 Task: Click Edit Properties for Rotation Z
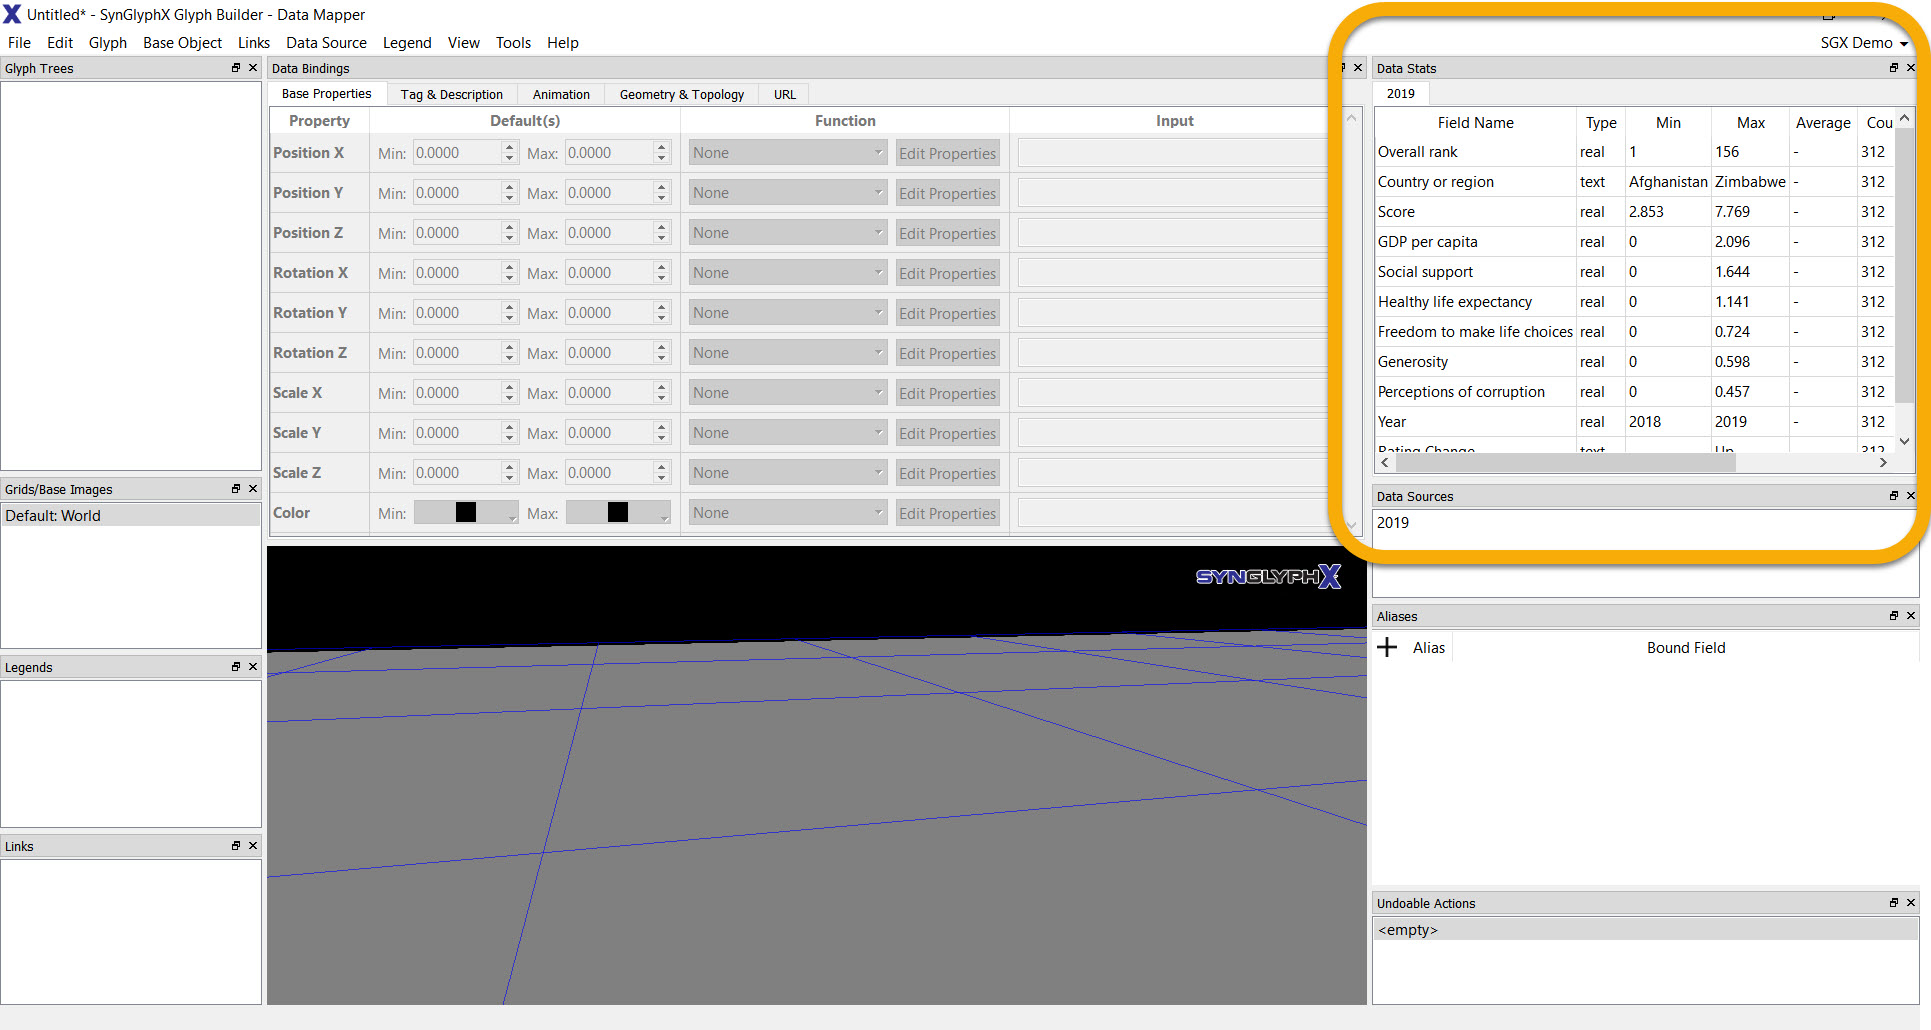(947, 353)
